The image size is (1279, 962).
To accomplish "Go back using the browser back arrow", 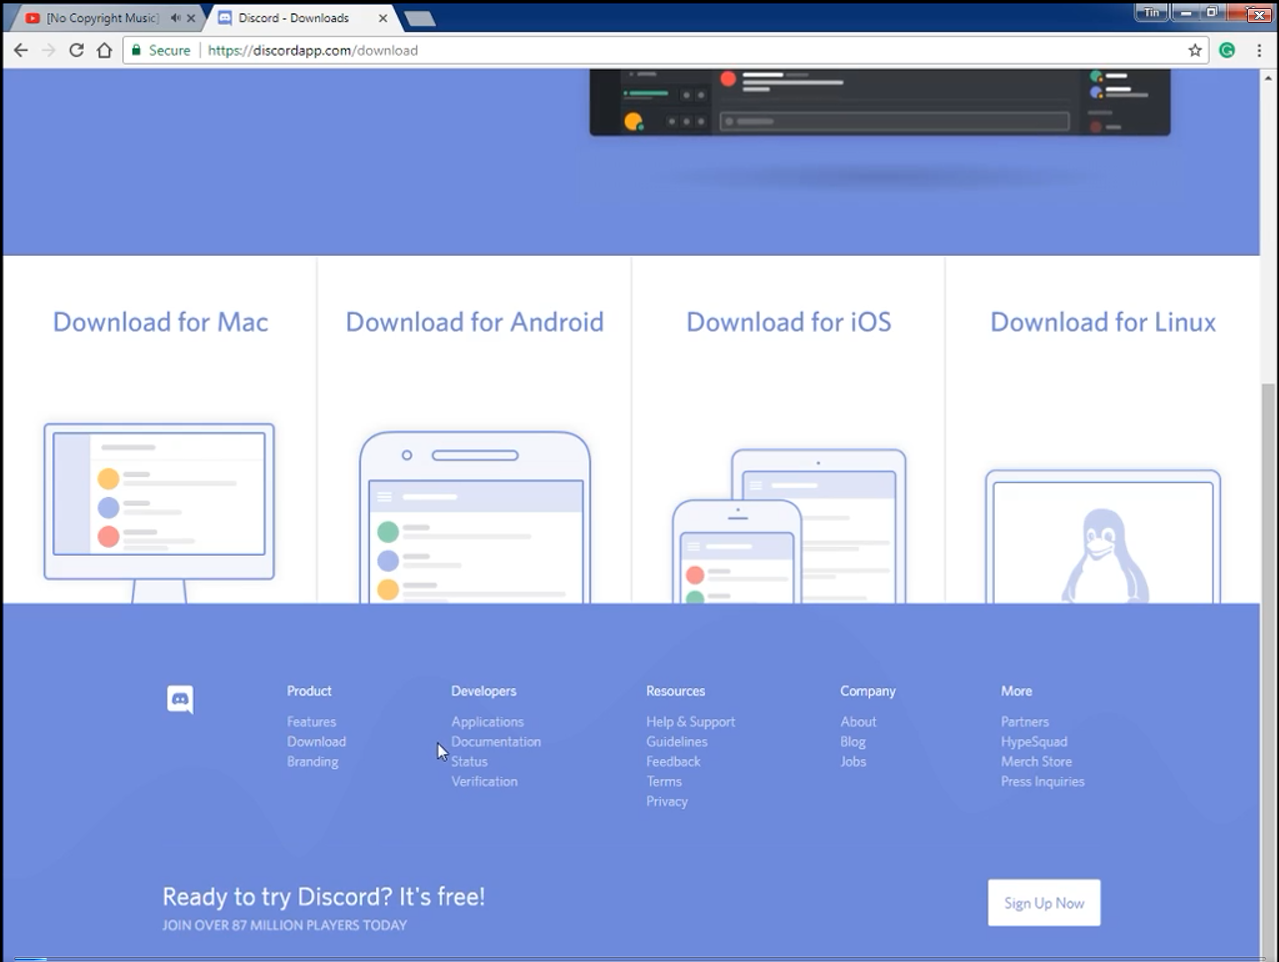I will tap(21, 50).
